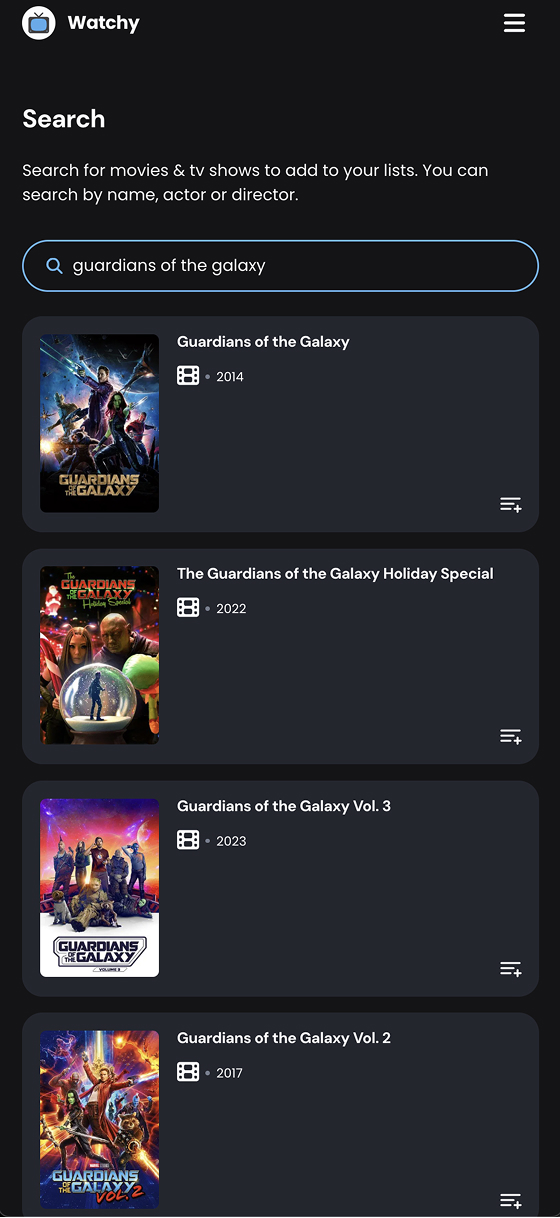
Task: Click film icon next to 2017
Action: point(188,1072)
